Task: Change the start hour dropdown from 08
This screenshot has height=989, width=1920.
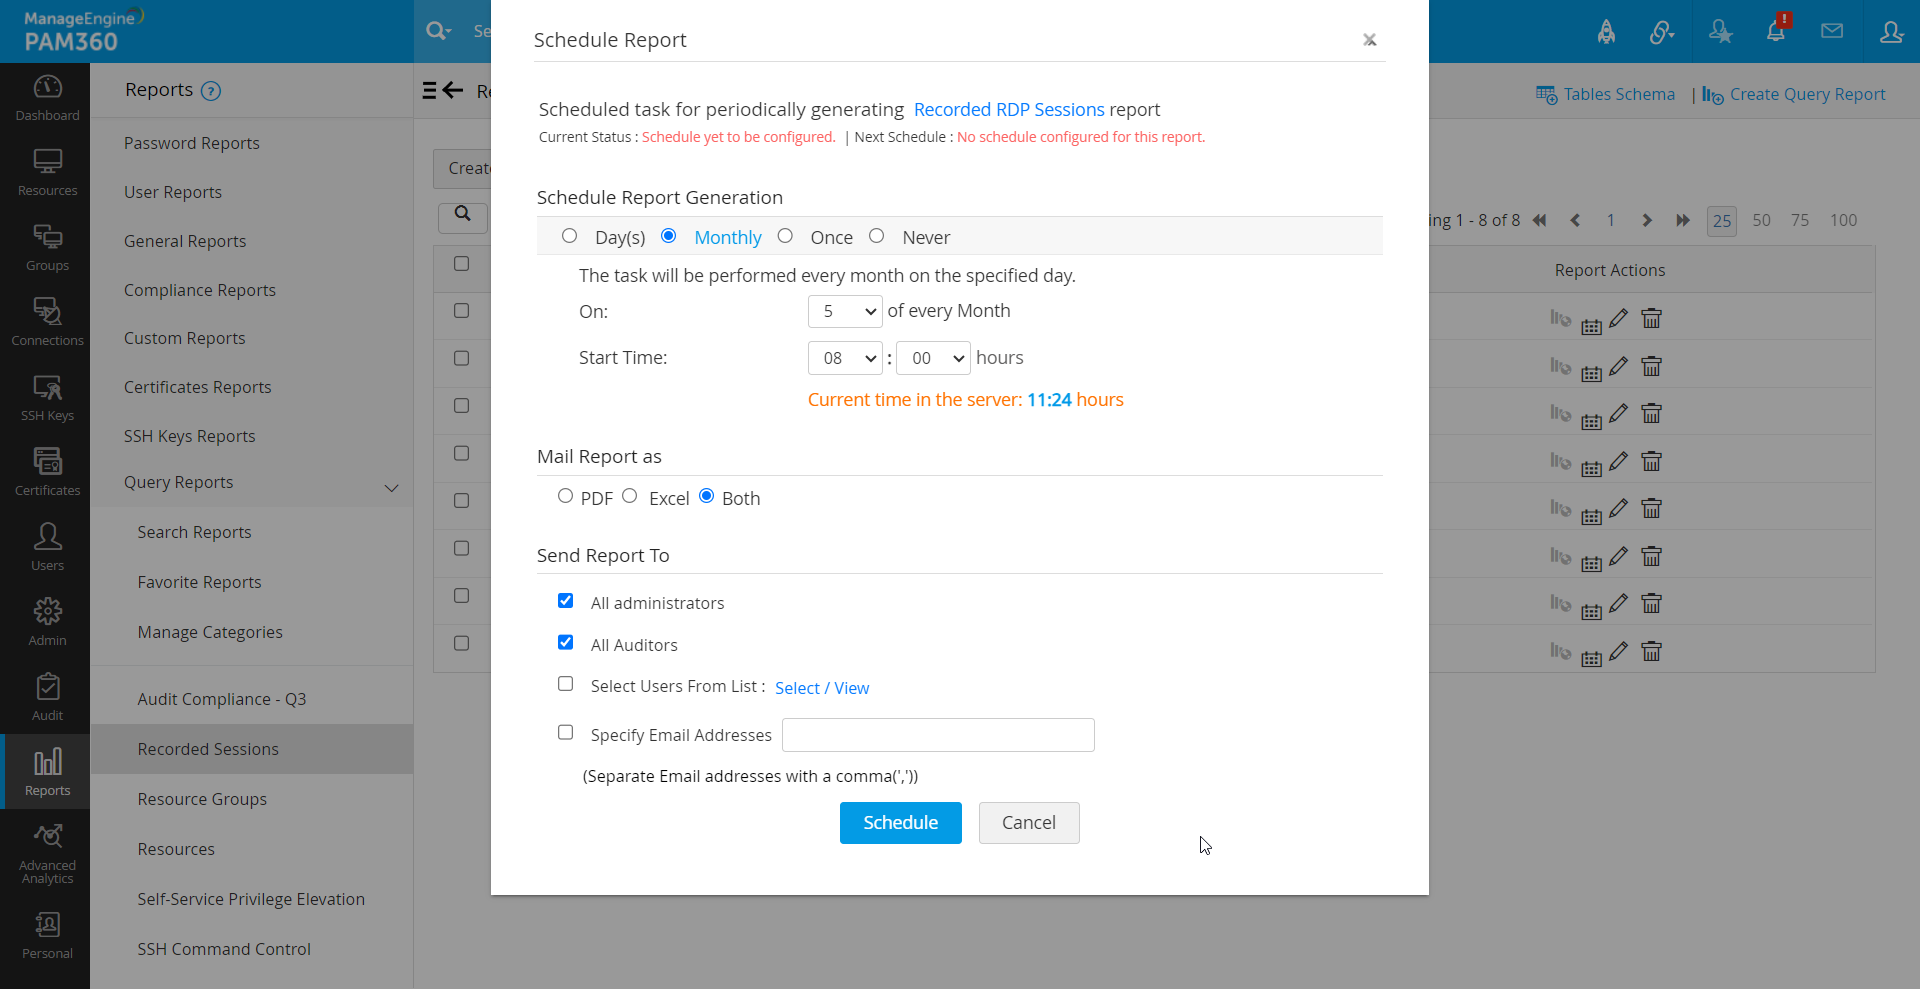Action: [844, 357]
